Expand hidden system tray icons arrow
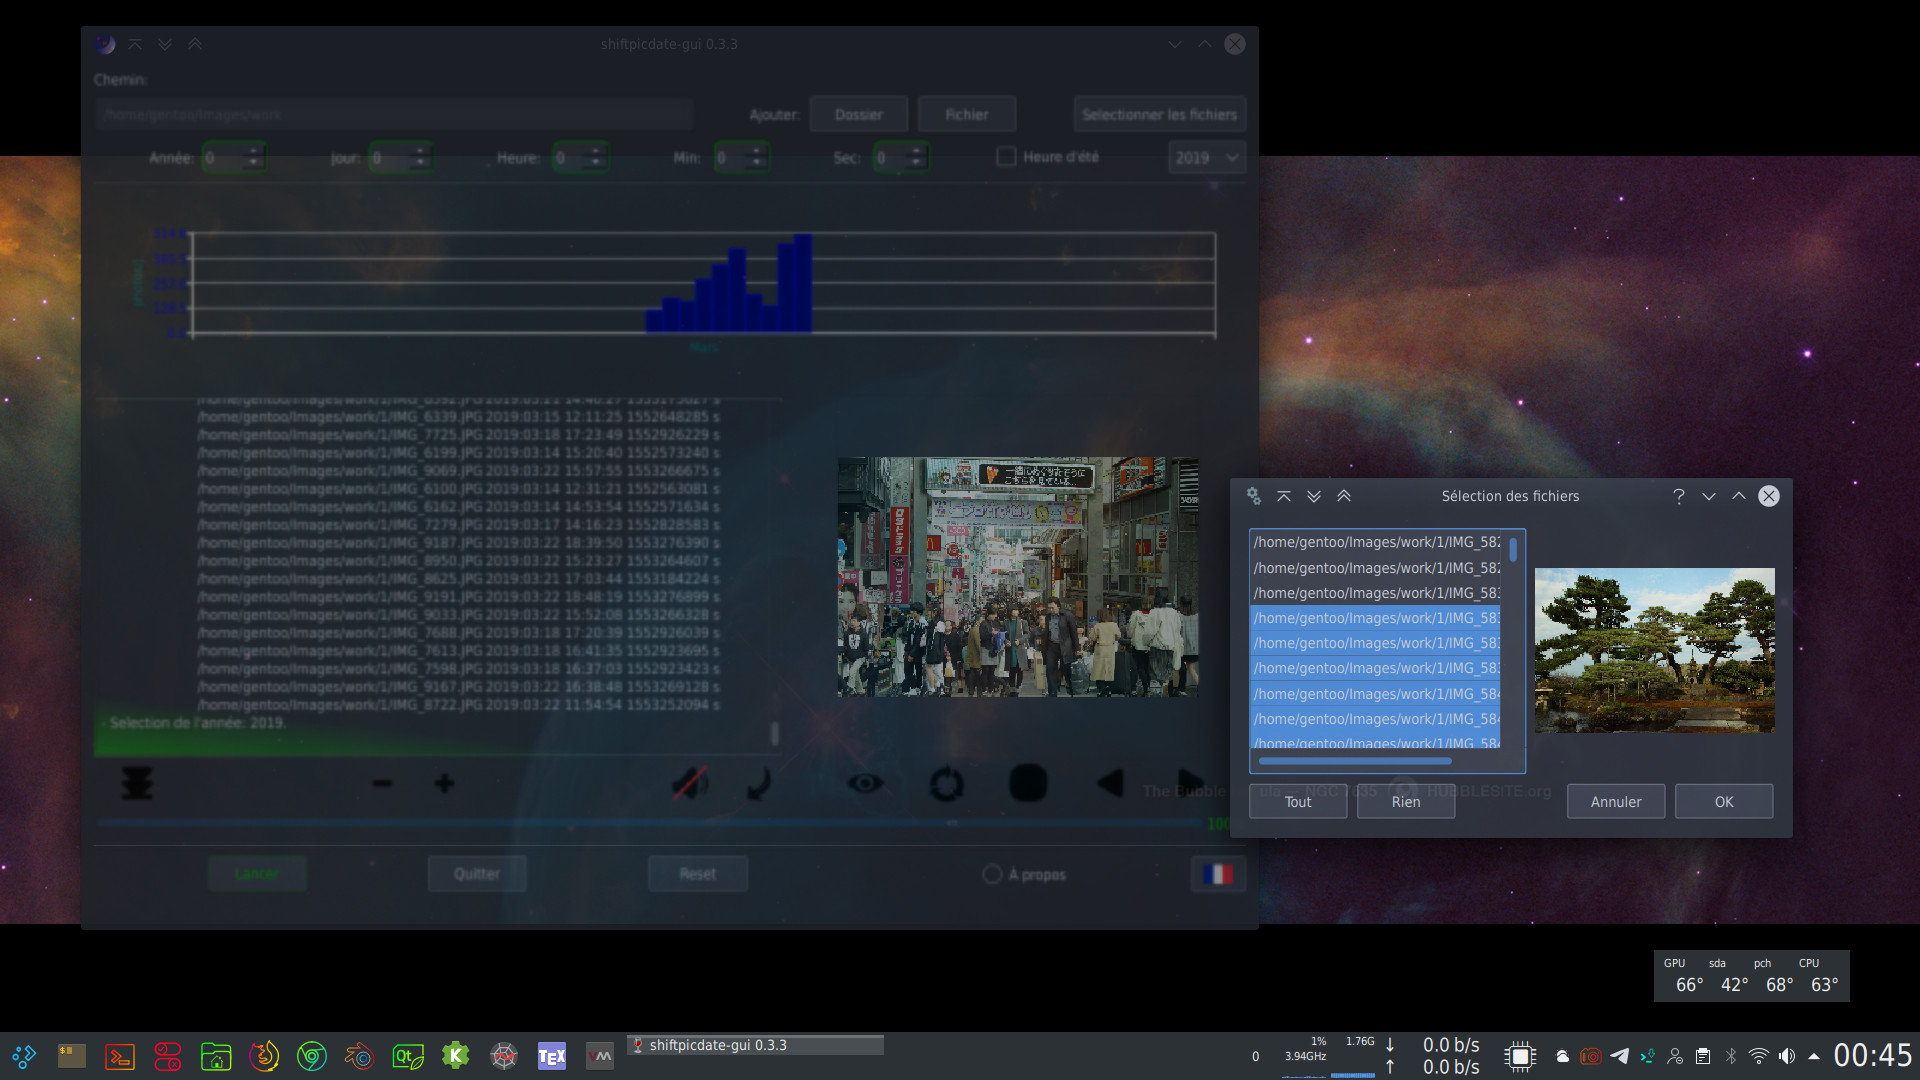Image resolution: width=1920 pixels, height=1080 pixels. (1813, 1056)
